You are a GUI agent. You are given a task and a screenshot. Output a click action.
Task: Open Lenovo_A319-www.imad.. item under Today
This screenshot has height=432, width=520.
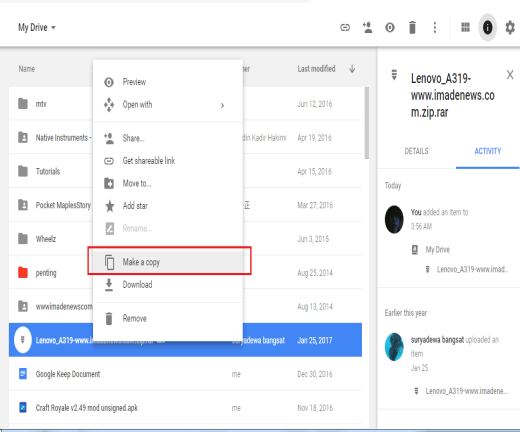click(x=472, y=269)
